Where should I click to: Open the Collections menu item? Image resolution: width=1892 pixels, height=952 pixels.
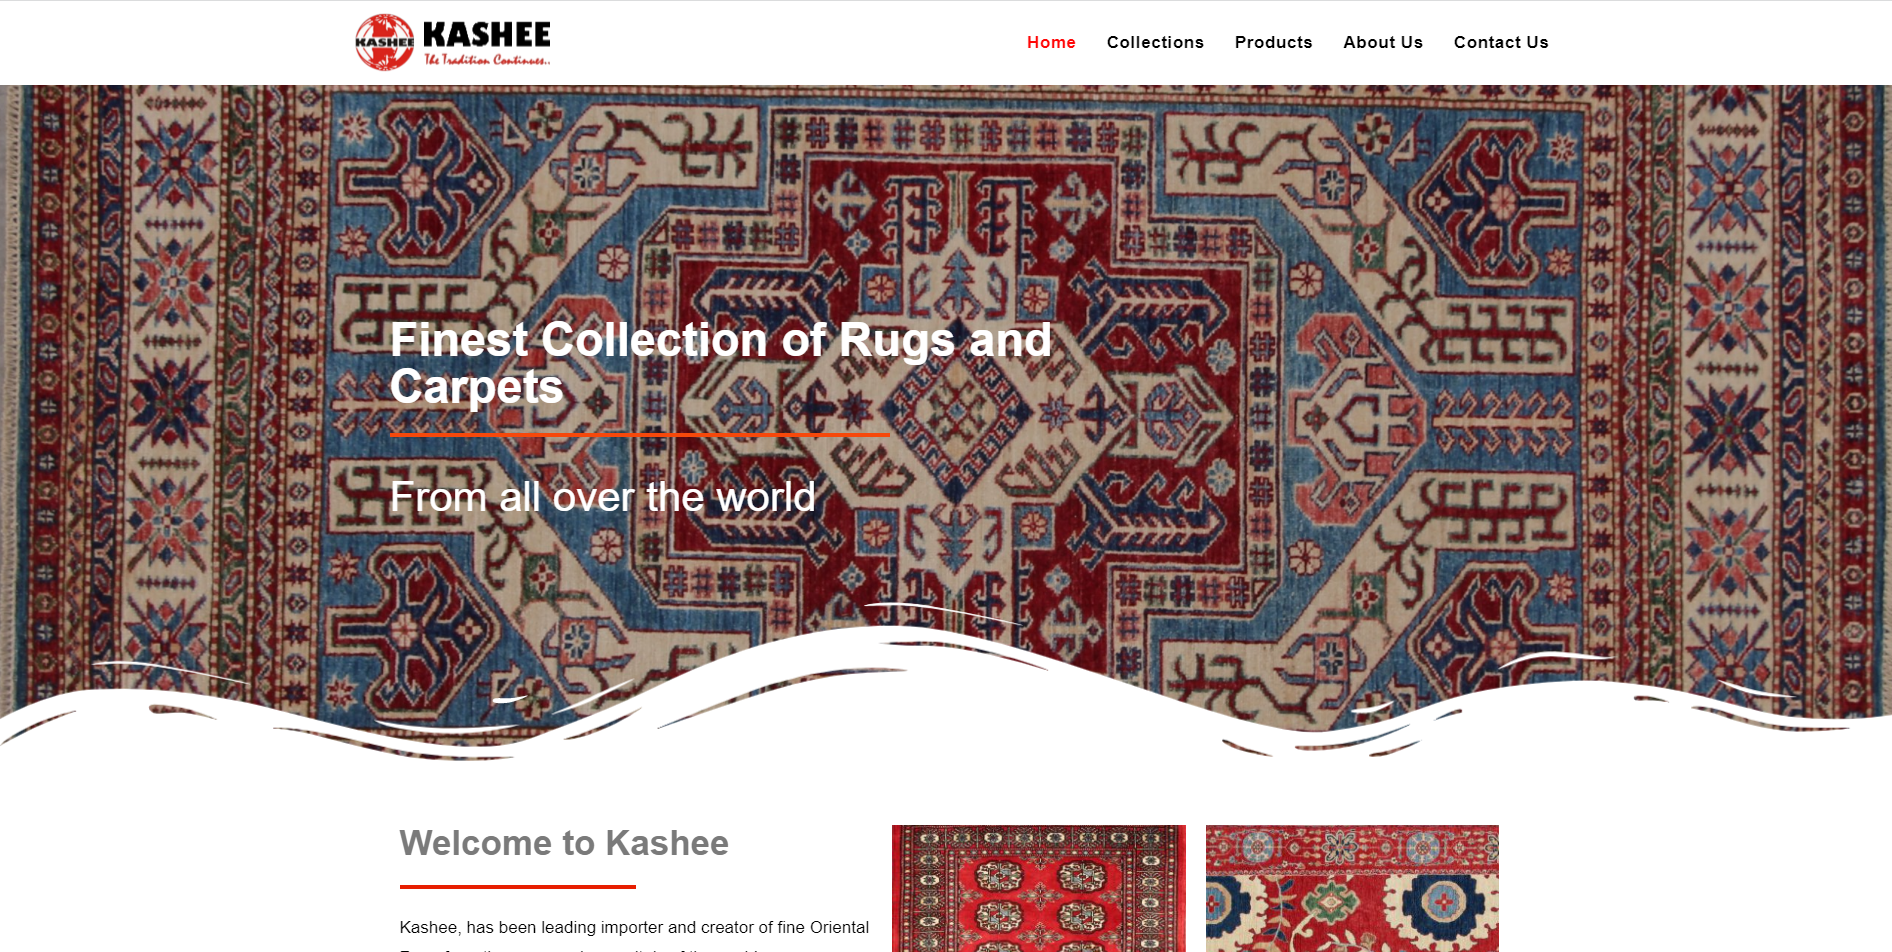(x=1155, y=42)
